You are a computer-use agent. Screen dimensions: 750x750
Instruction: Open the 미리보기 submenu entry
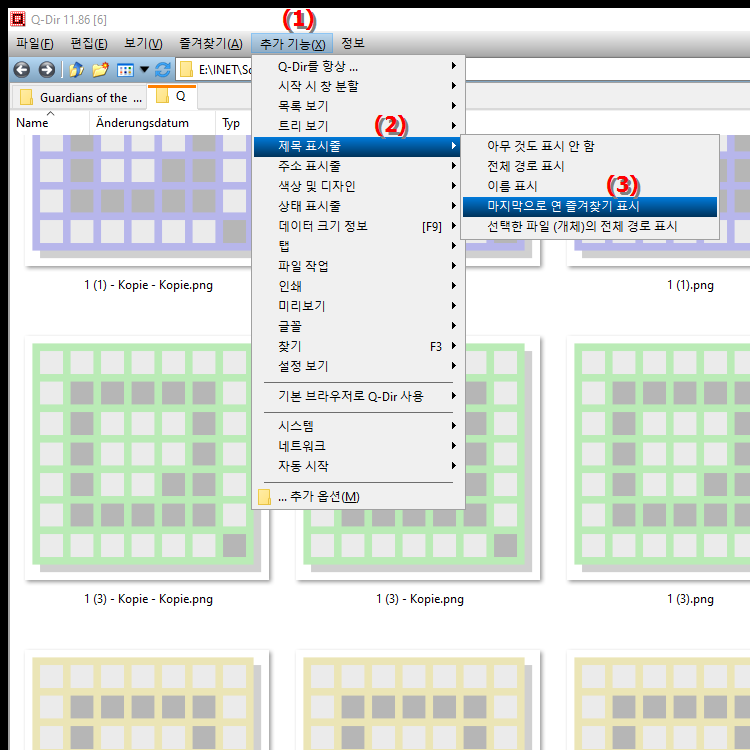click(358, 306)
